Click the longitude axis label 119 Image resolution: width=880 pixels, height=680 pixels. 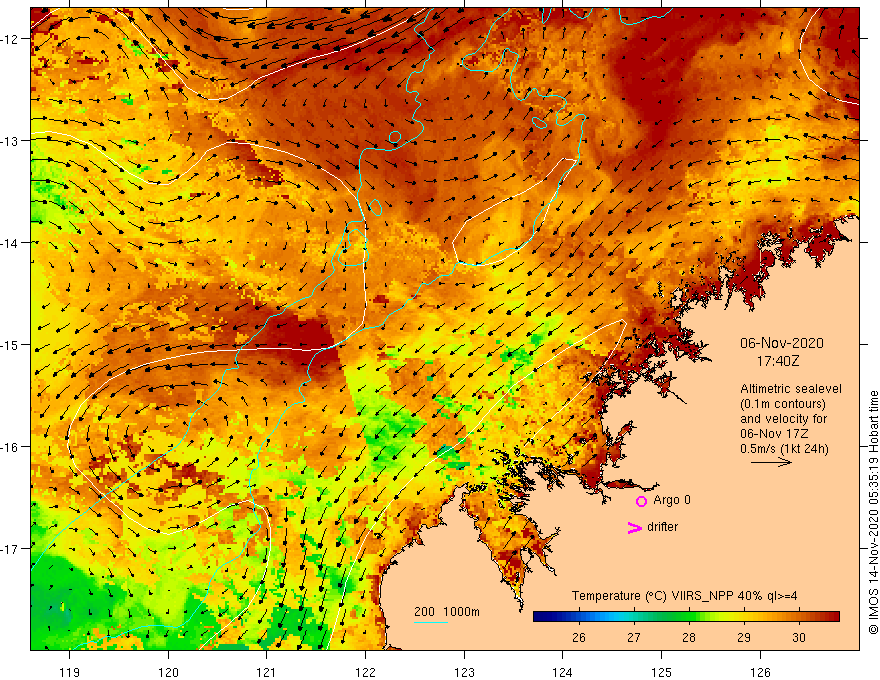point(70,672)
